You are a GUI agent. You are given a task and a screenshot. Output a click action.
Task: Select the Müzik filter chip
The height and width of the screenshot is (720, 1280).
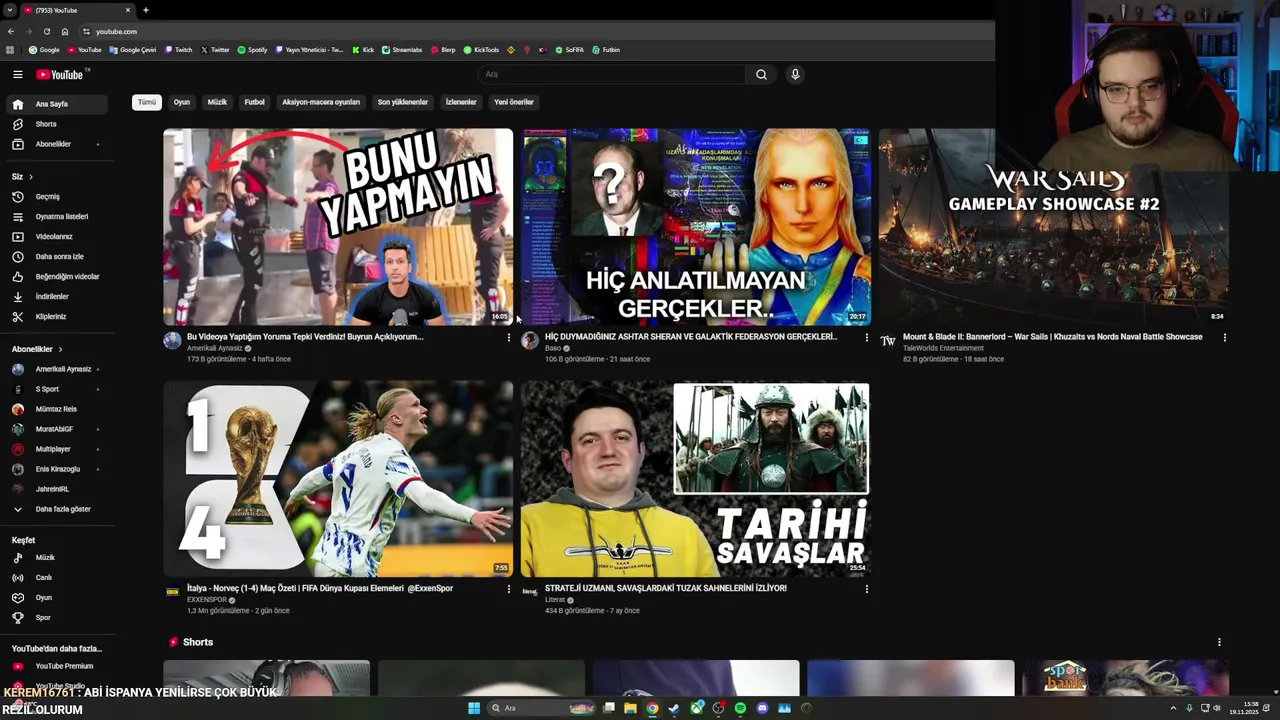tap(217, 102)
